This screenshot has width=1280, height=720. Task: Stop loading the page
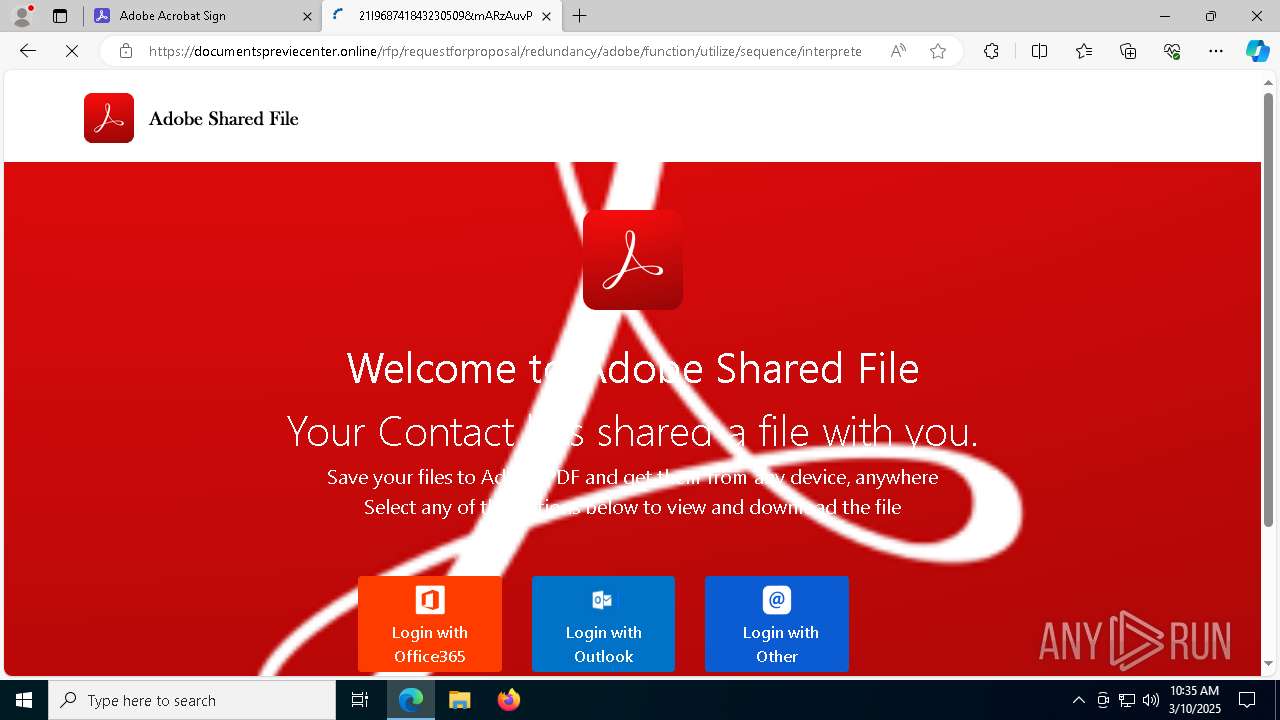72,51
